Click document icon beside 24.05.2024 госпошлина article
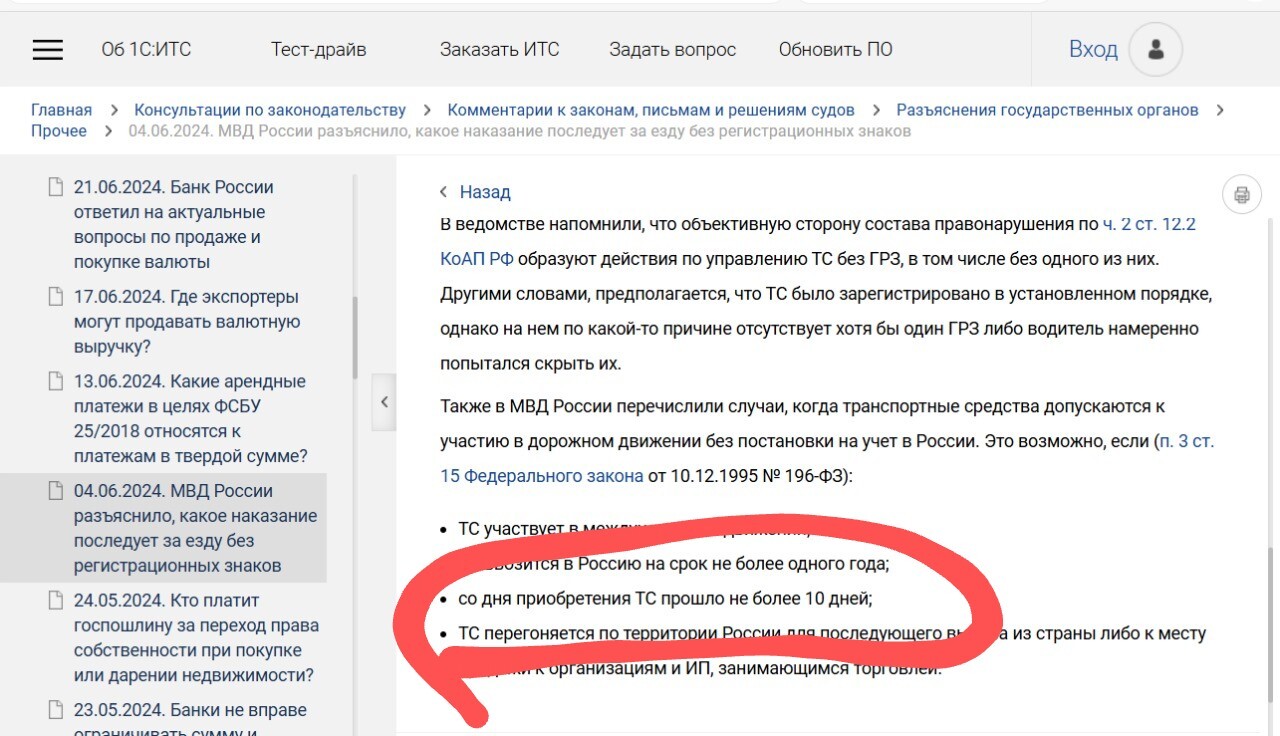Viewport: 1280px width, 736px height. 56,601
